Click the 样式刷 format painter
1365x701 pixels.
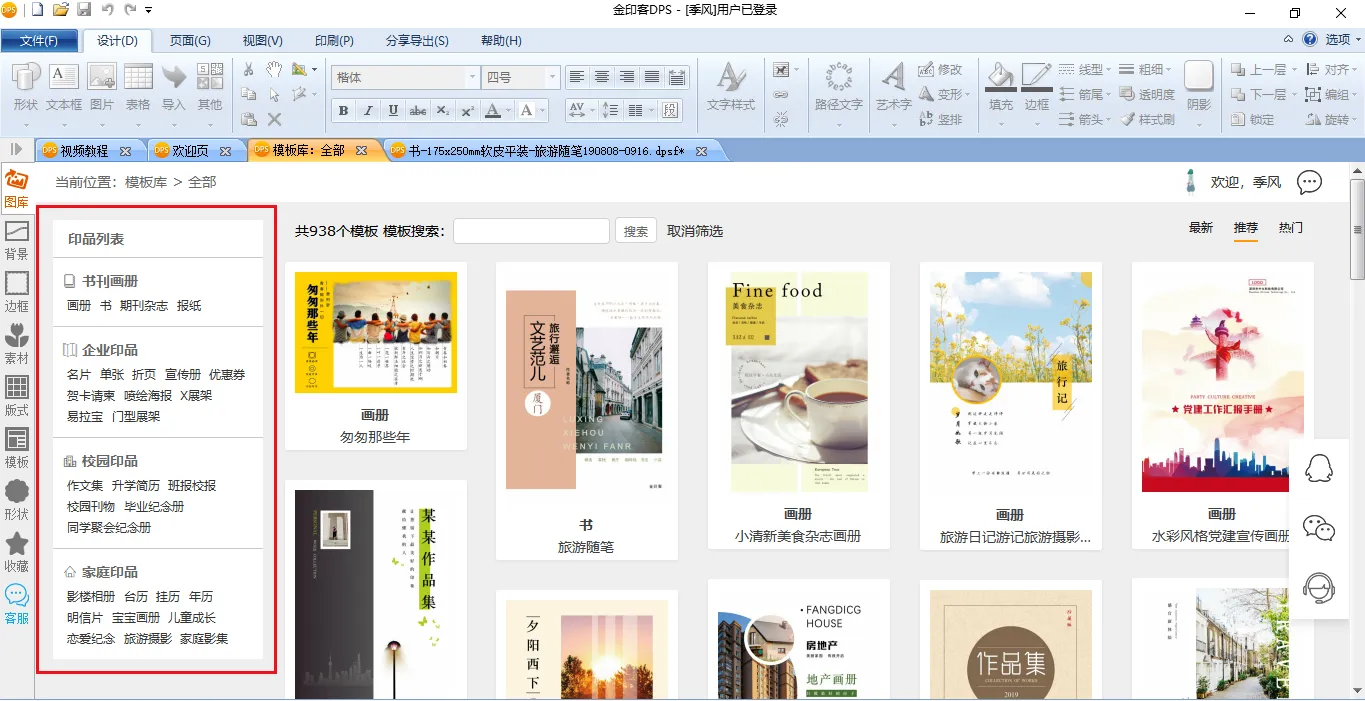[x=1147, y=119]
